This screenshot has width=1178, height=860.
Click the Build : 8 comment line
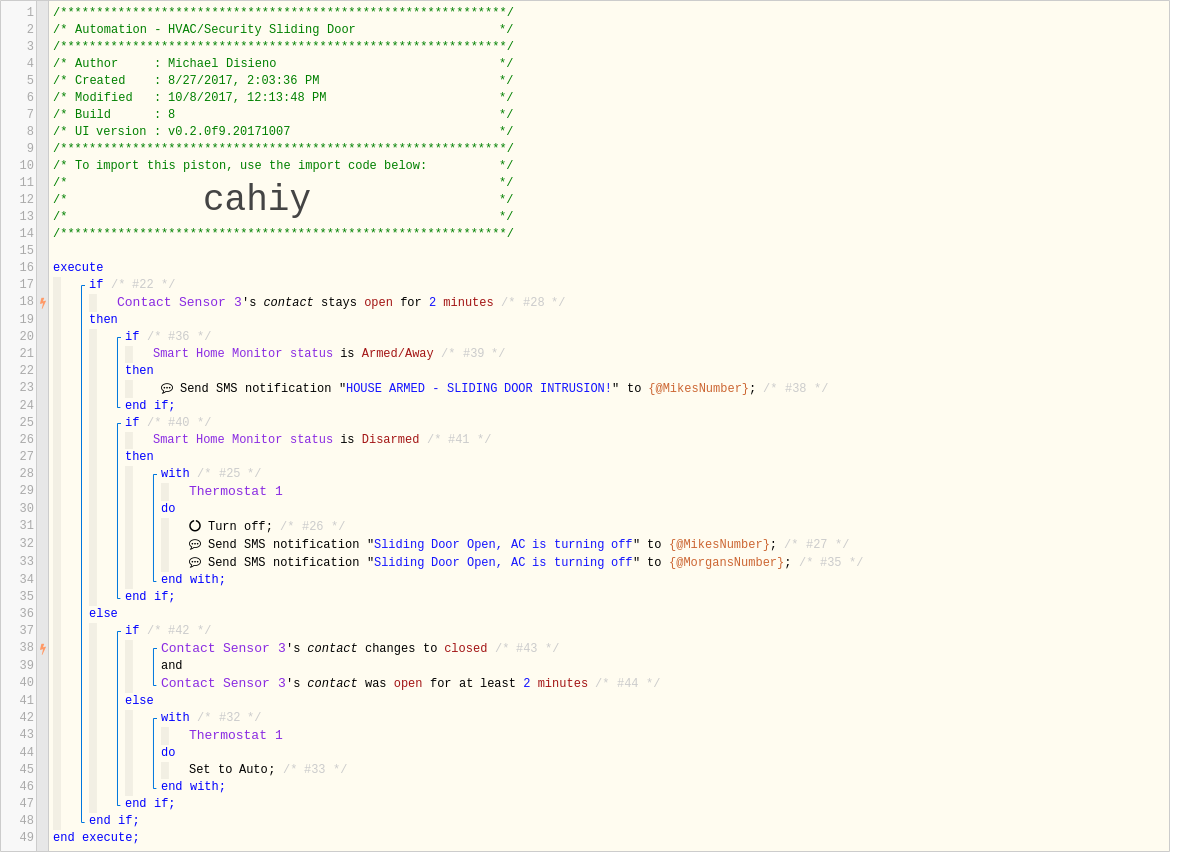pyautogui.click(x=283, y=116)
